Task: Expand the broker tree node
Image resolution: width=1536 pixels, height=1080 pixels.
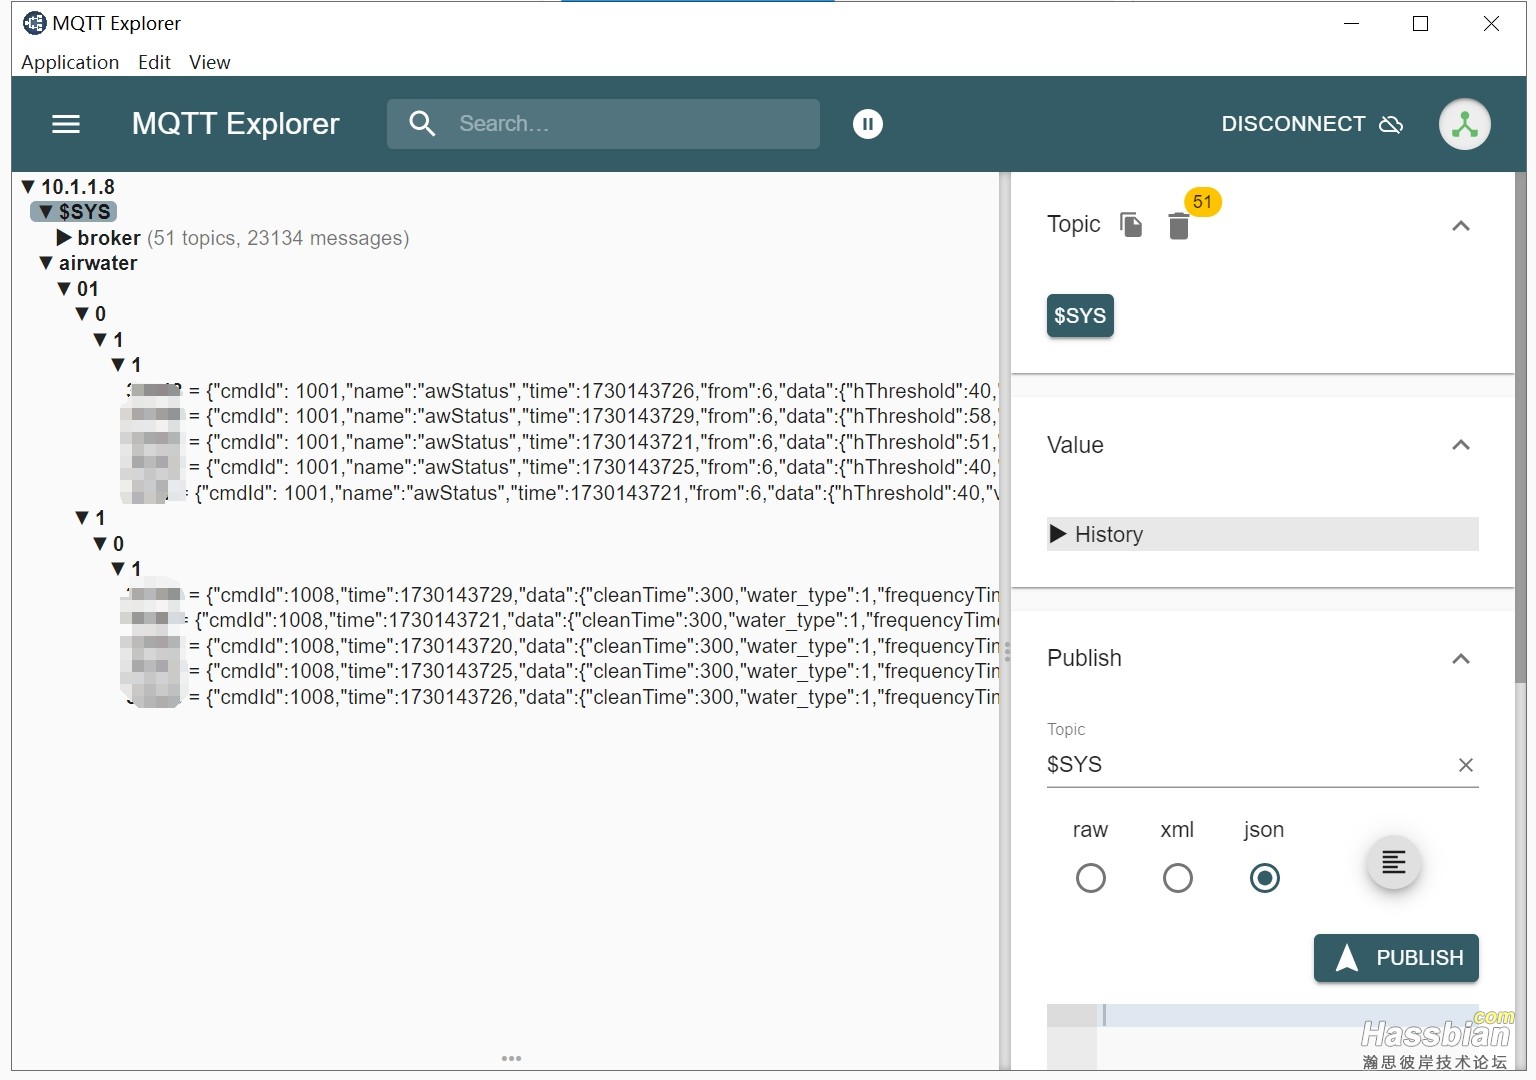Action: point(64,238)
